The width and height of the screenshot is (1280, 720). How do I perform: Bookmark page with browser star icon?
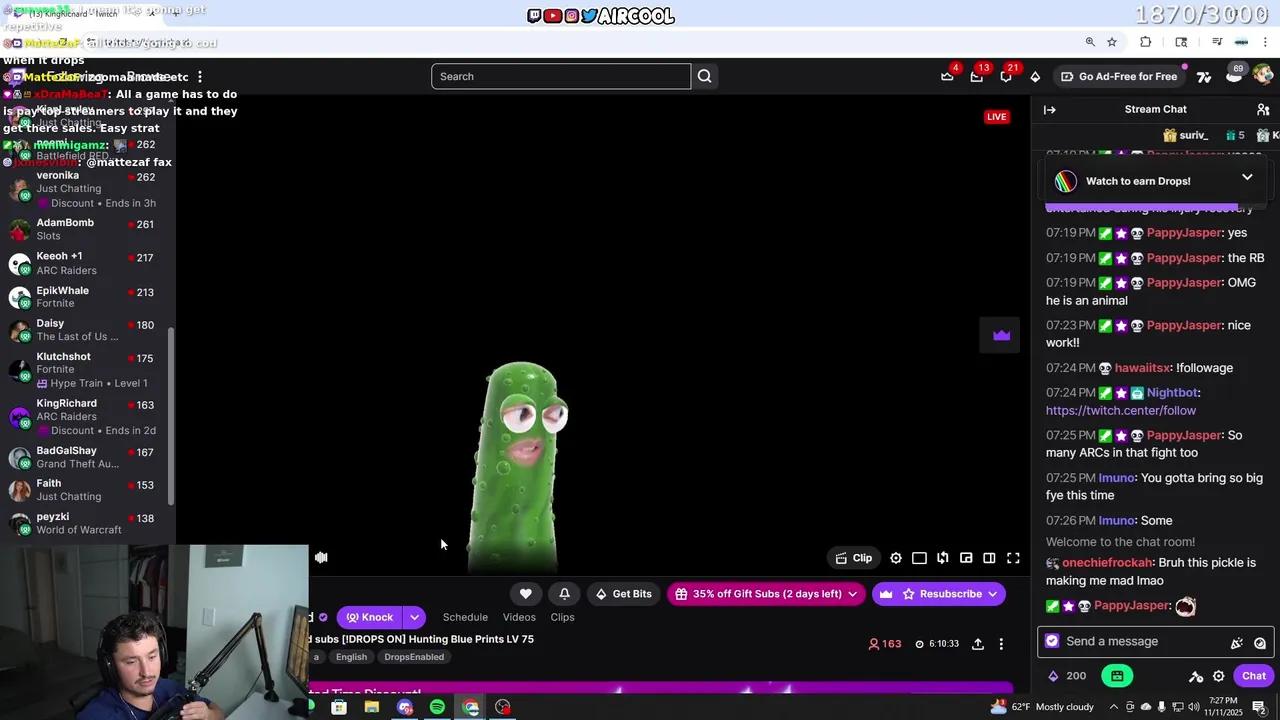coord(1112,42)
